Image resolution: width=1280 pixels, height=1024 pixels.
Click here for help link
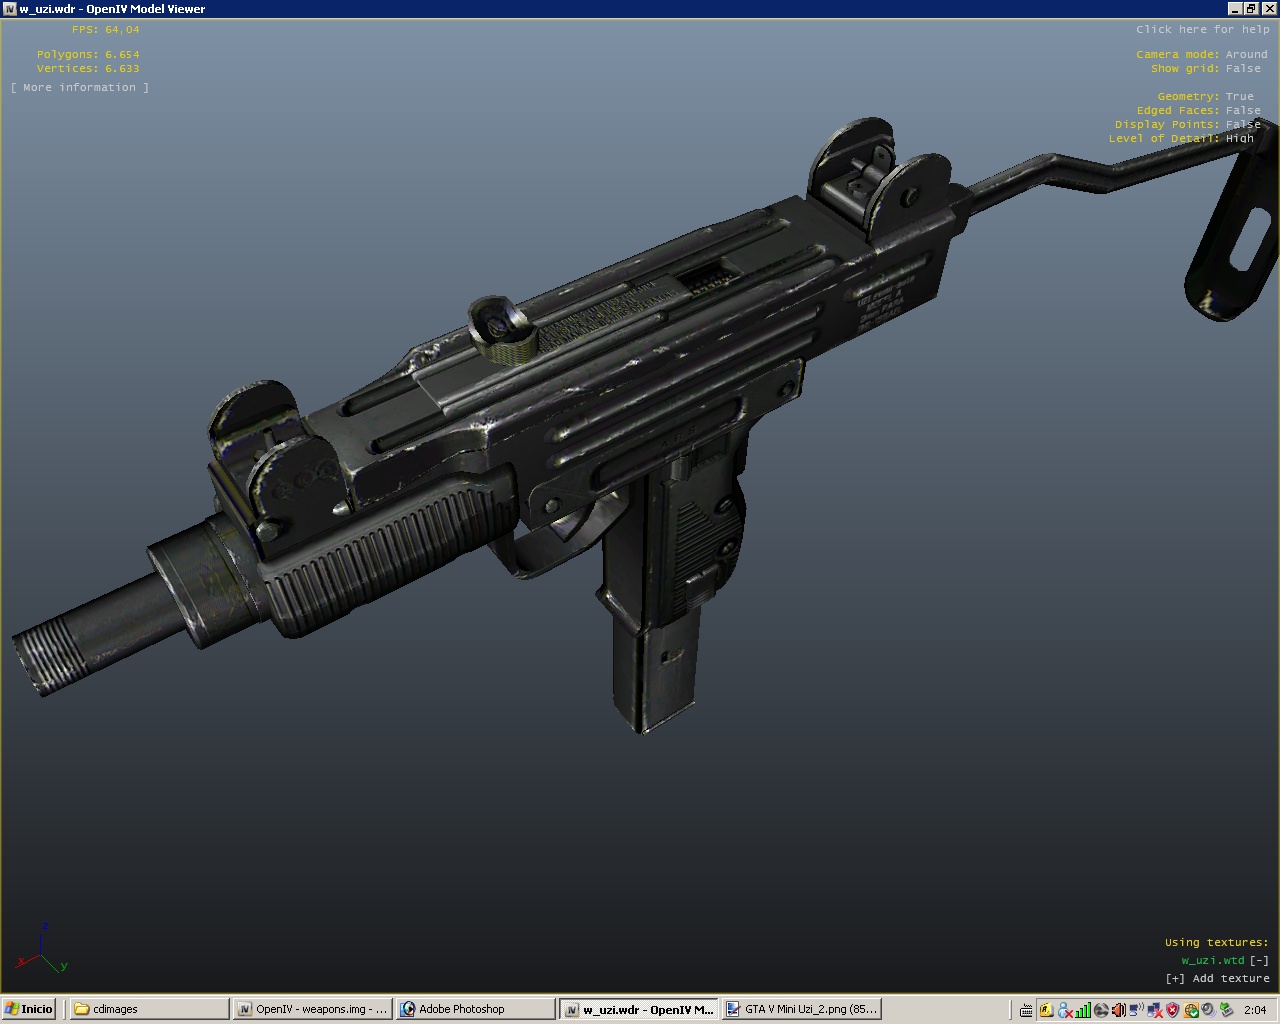(x=1202, y=30)
